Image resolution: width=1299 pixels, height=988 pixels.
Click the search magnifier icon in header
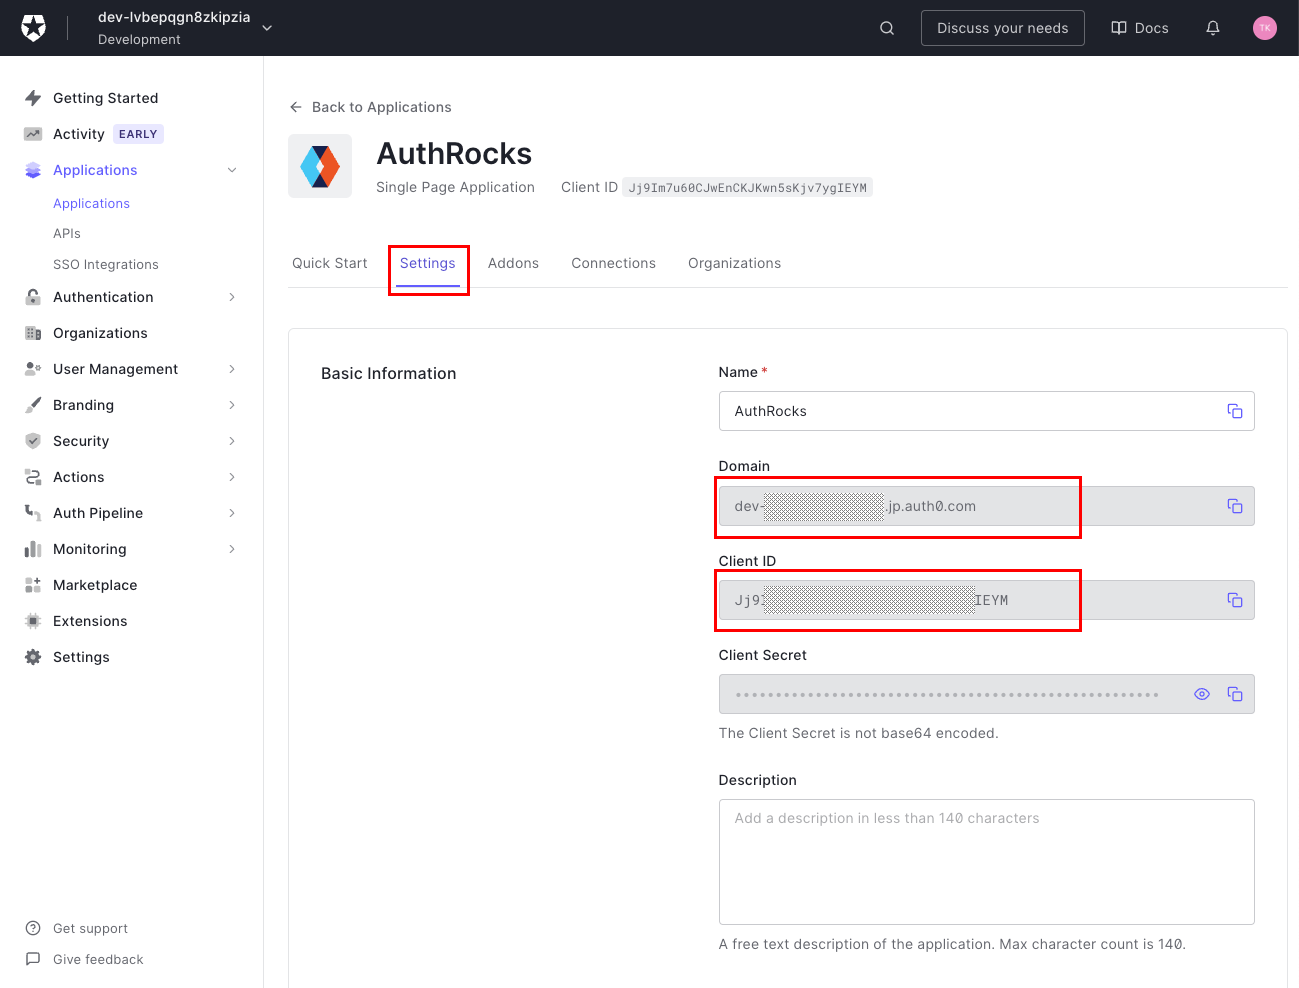click(x=886, y=28)
